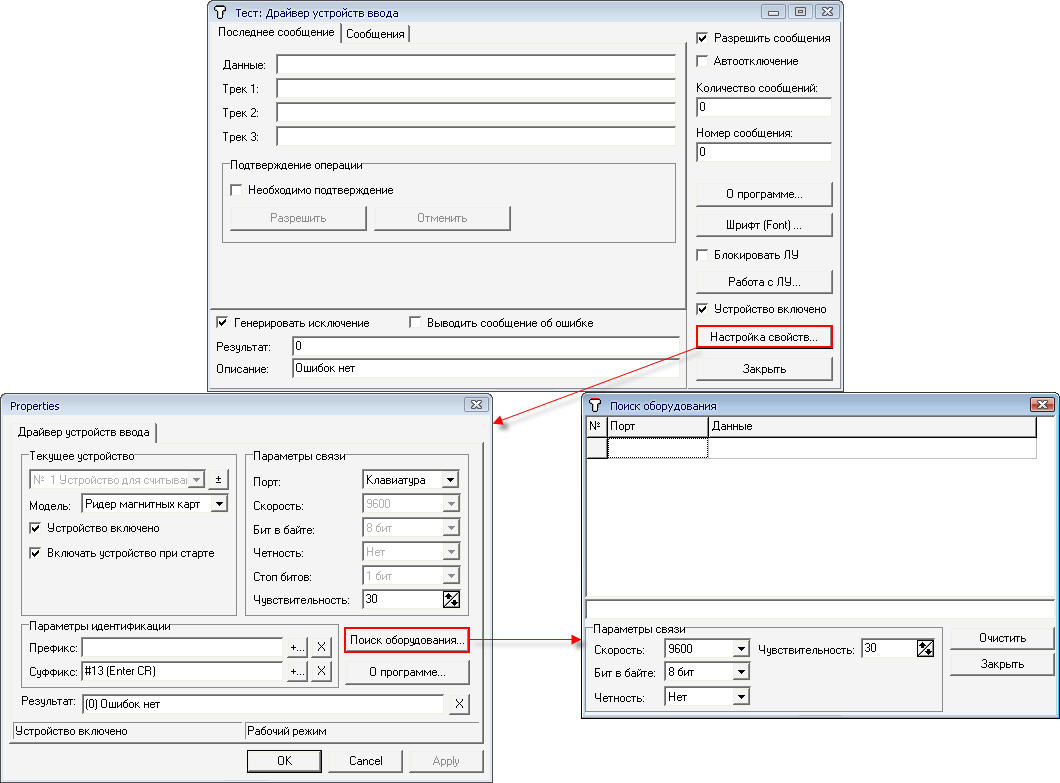Check Необходимо подтверждение checkbox
1060x783 pixels.
tap(237, 190)
